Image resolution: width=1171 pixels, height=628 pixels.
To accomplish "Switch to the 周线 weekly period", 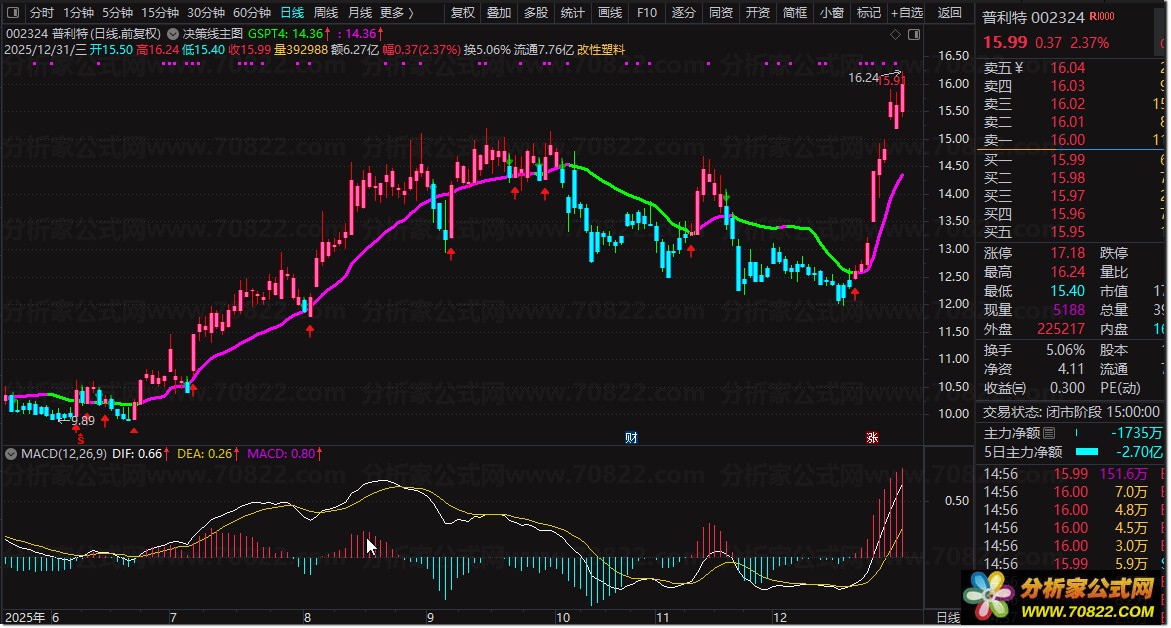I will tap(326, 13).
